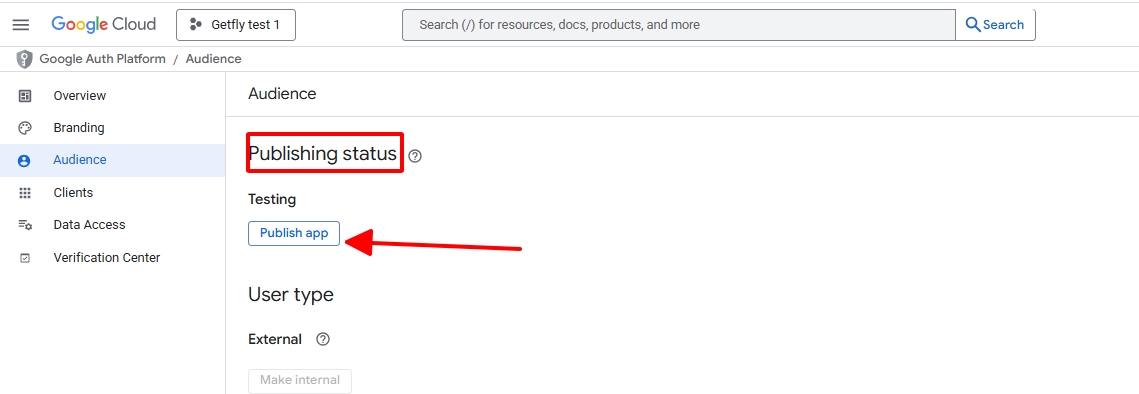The image size is (1139, 394).
Task: Open help tooltip next to External
Action: 323,339
